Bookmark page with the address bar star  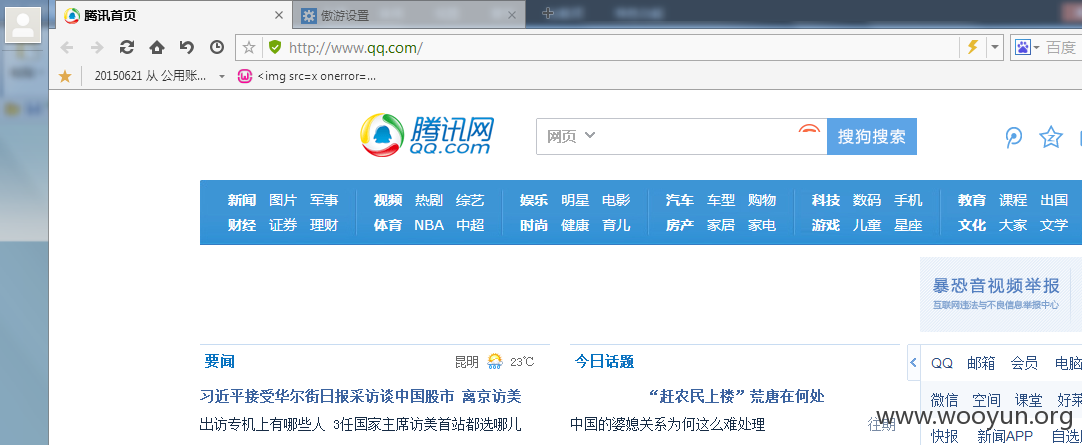click(249, 48)
